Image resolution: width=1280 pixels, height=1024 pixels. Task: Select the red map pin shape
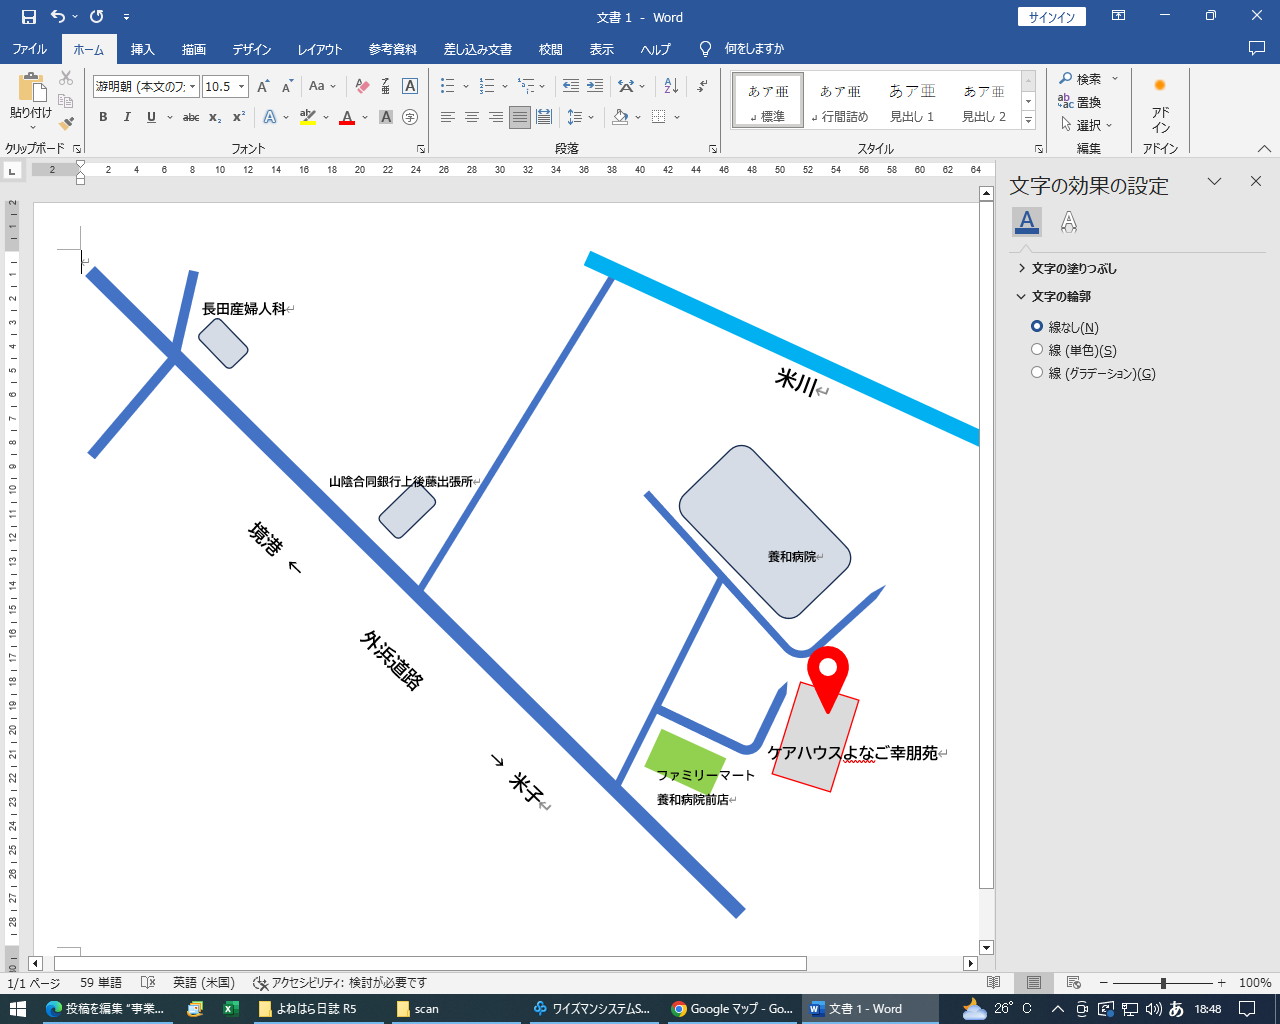coord(828,678)
